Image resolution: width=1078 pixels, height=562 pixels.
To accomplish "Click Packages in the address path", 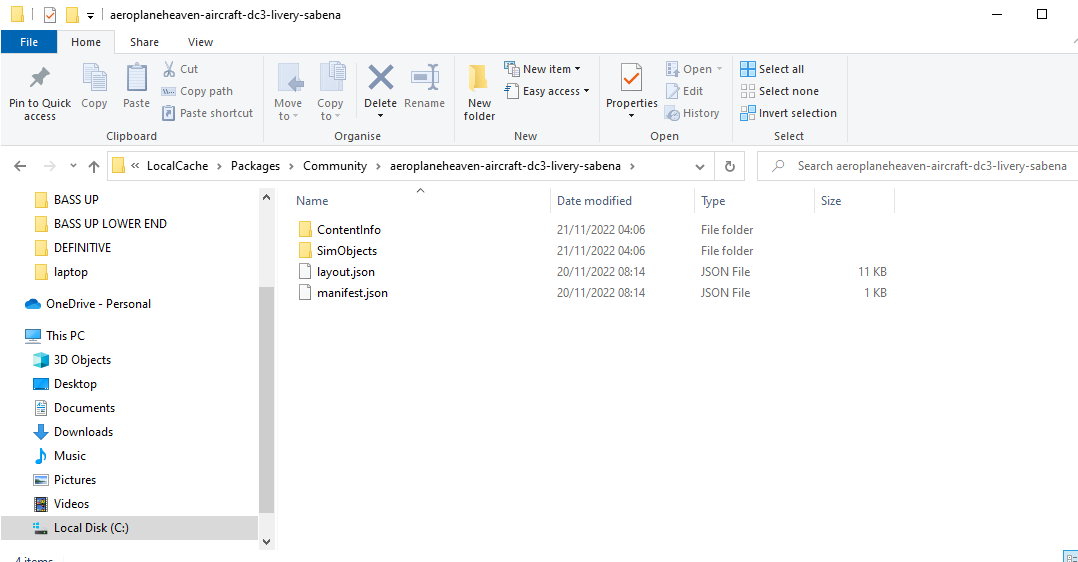I will [255, 166].
